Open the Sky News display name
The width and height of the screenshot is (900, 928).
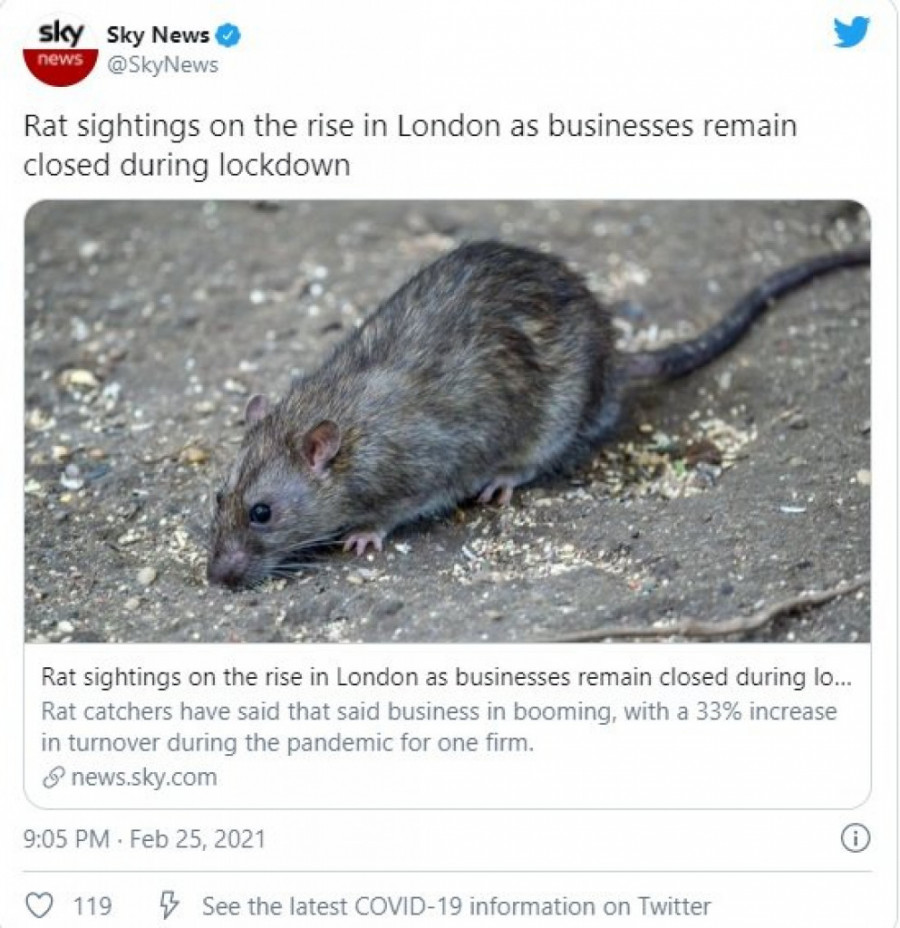pos(158,36)
